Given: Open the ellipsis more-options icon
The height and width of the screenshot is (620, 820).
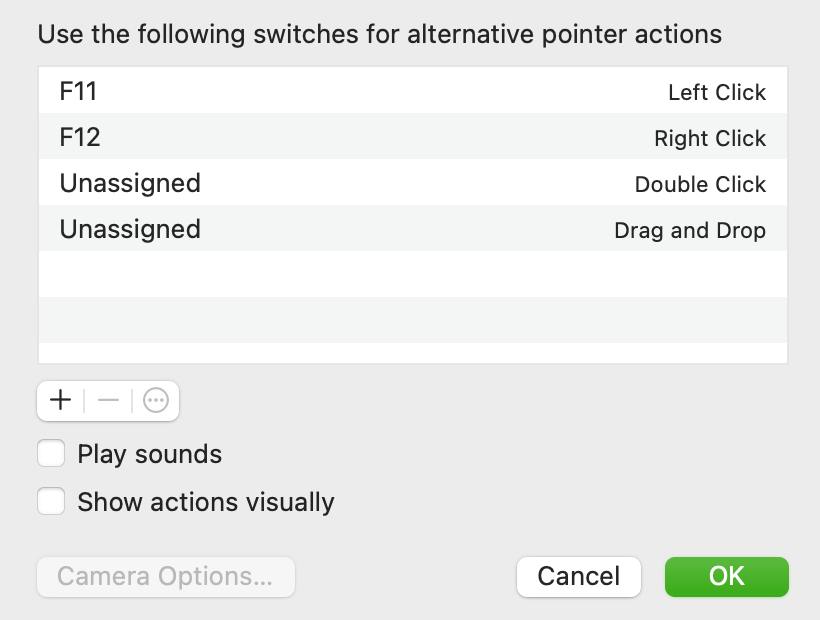Looking at the screenshot, I should click(x=156, y=401).
